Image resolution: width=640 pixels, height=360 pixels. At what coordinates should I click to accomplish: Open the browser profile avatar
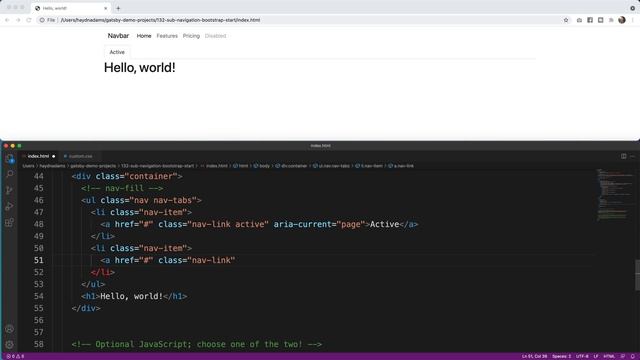(x=622, y=20)
